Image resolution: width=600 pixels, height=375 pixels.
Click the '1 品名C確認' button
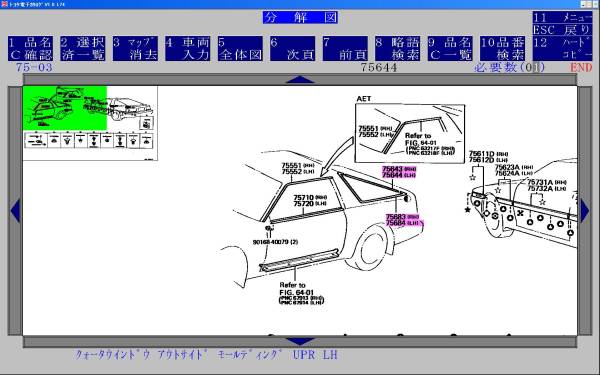[x=30, y=49]
